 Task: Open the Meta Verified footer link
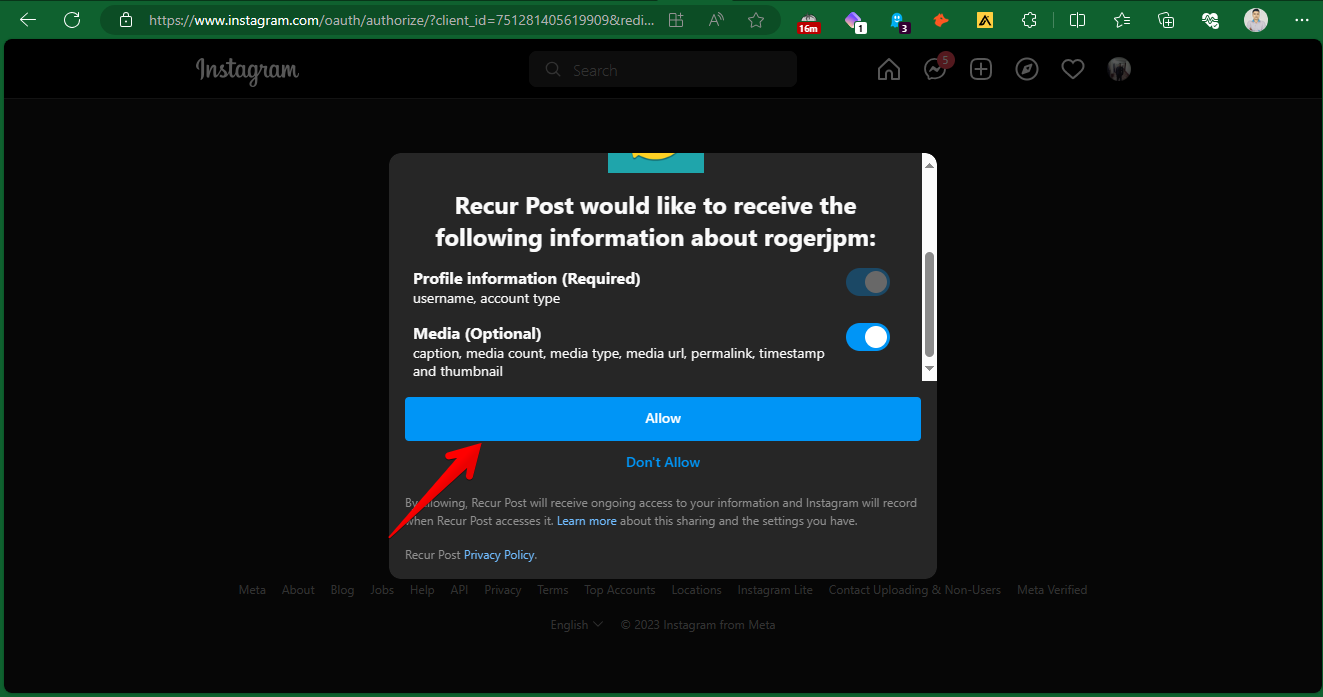tap(1051, 590)
